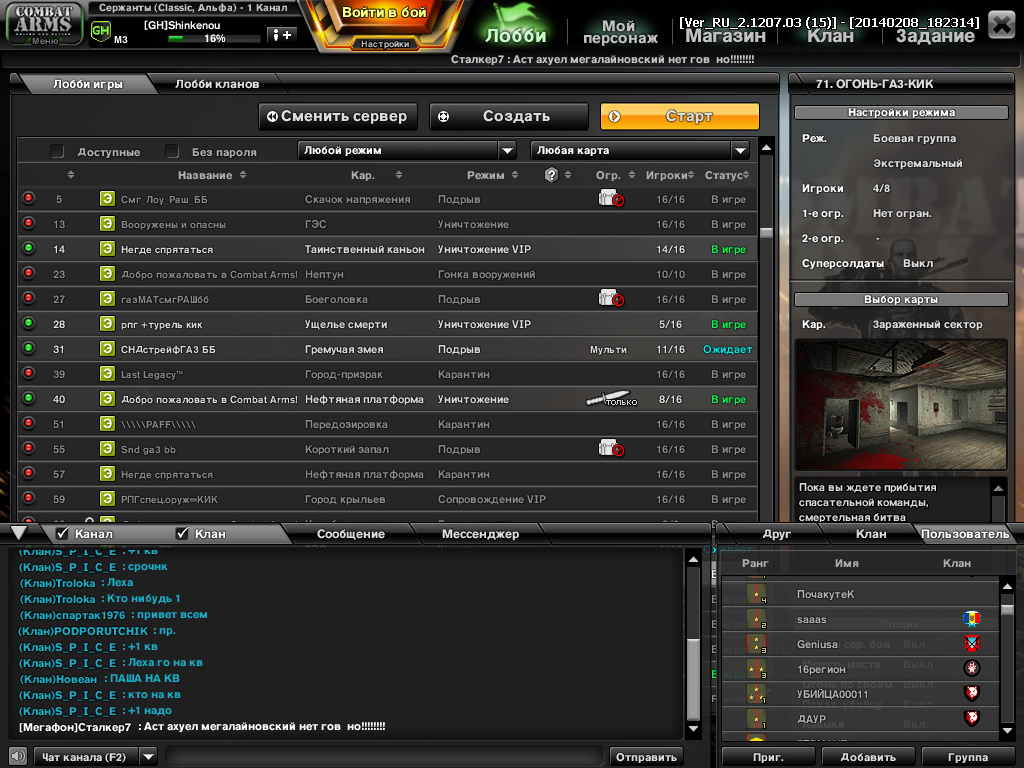This screenshot has height=768, width=1024.
Task: Enable the Без пароля checkbox
Action: coord(172,152)
